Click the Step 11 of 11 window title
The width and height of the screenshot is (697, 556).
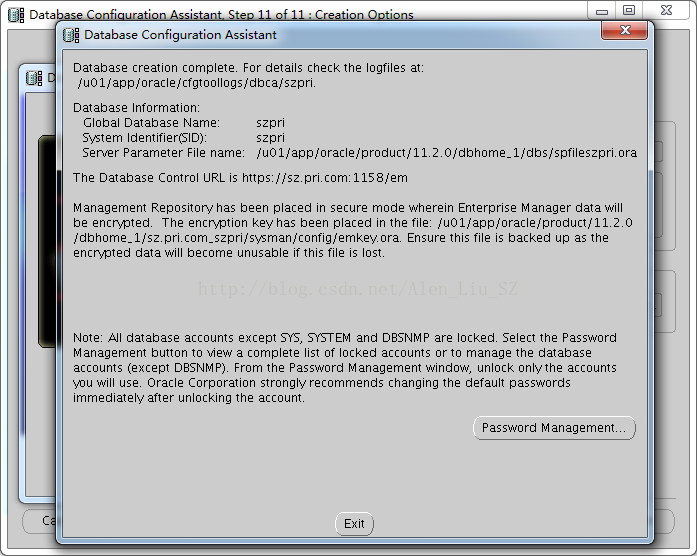pyautogui.click(x=221, y=15)
